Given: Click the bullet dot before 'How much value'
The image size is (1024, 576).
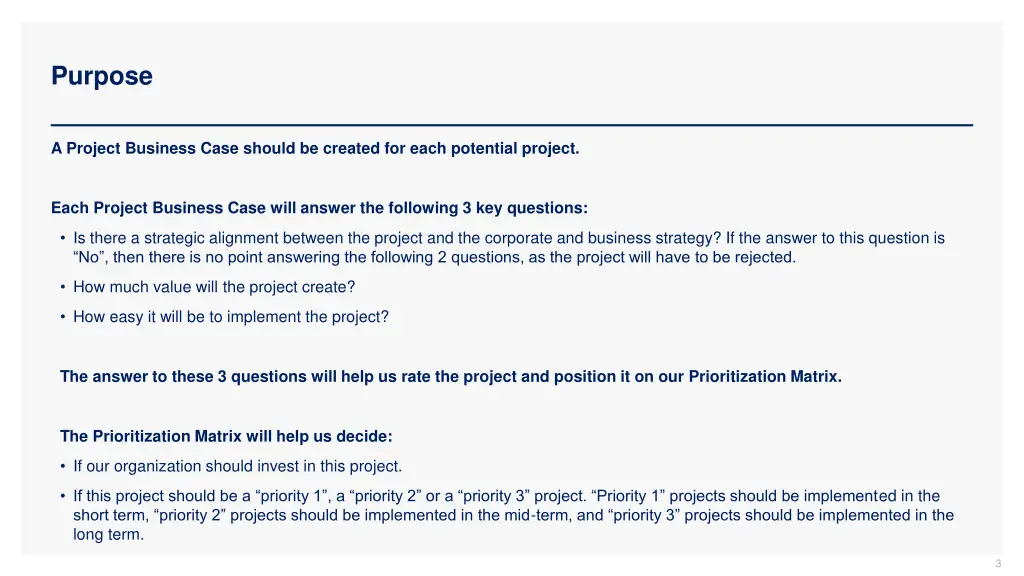Looking at the screenshot, I should tap(63, 287).
